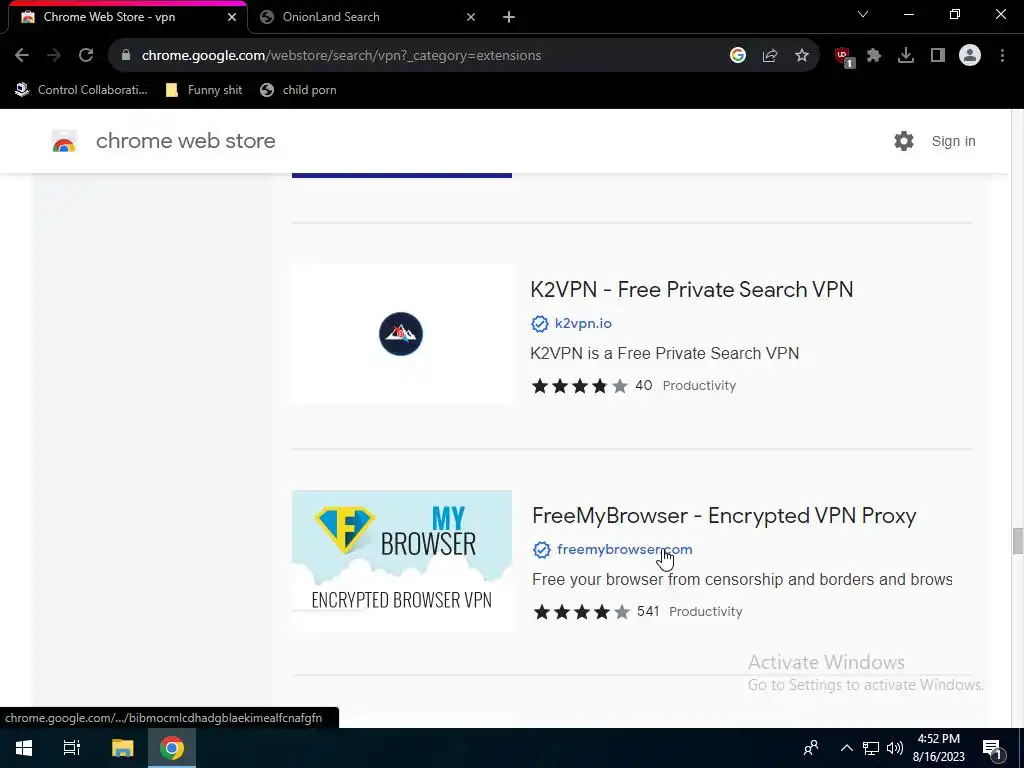Click the chrome web store title text
1024x768 pixels.
(x=185, y=141)
